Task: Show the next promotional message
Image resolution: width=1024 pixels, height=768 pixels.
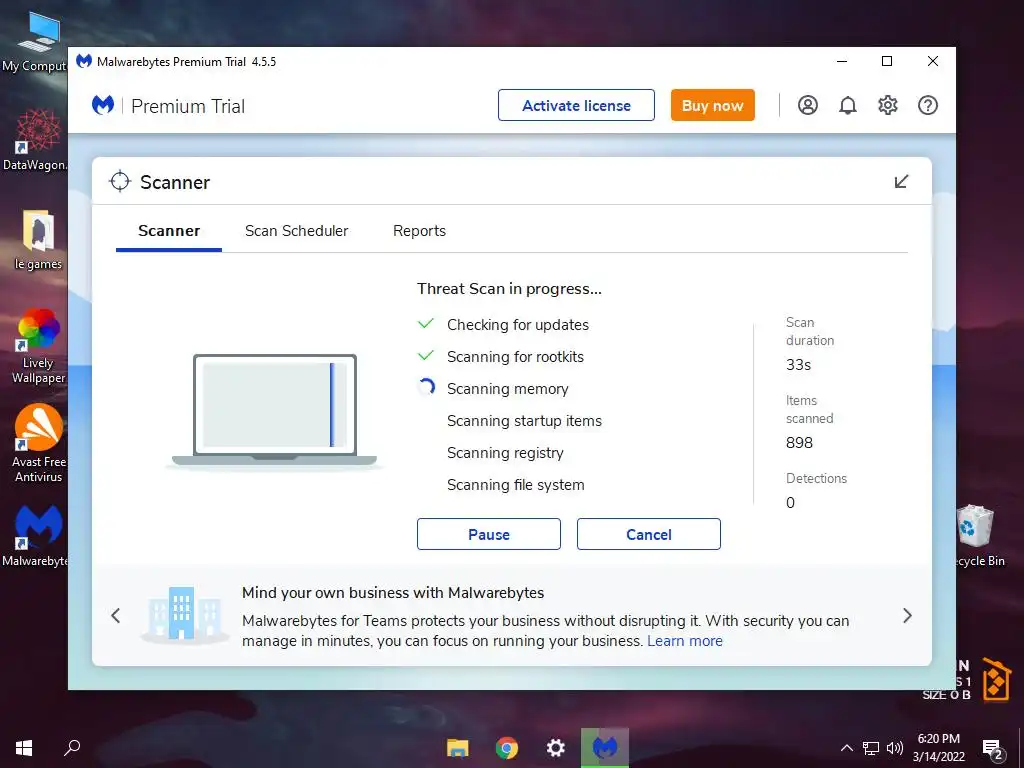Action: click(x=907, y=615)
